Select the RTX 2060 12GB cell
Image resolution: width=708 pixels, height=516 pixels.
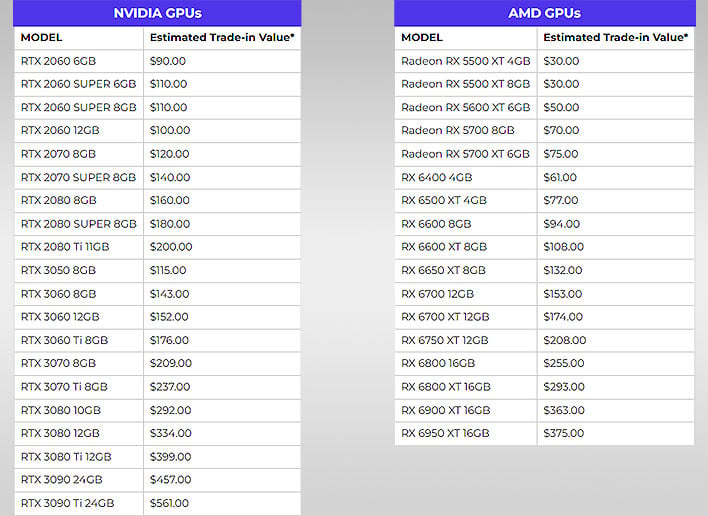tap(79, 130)
